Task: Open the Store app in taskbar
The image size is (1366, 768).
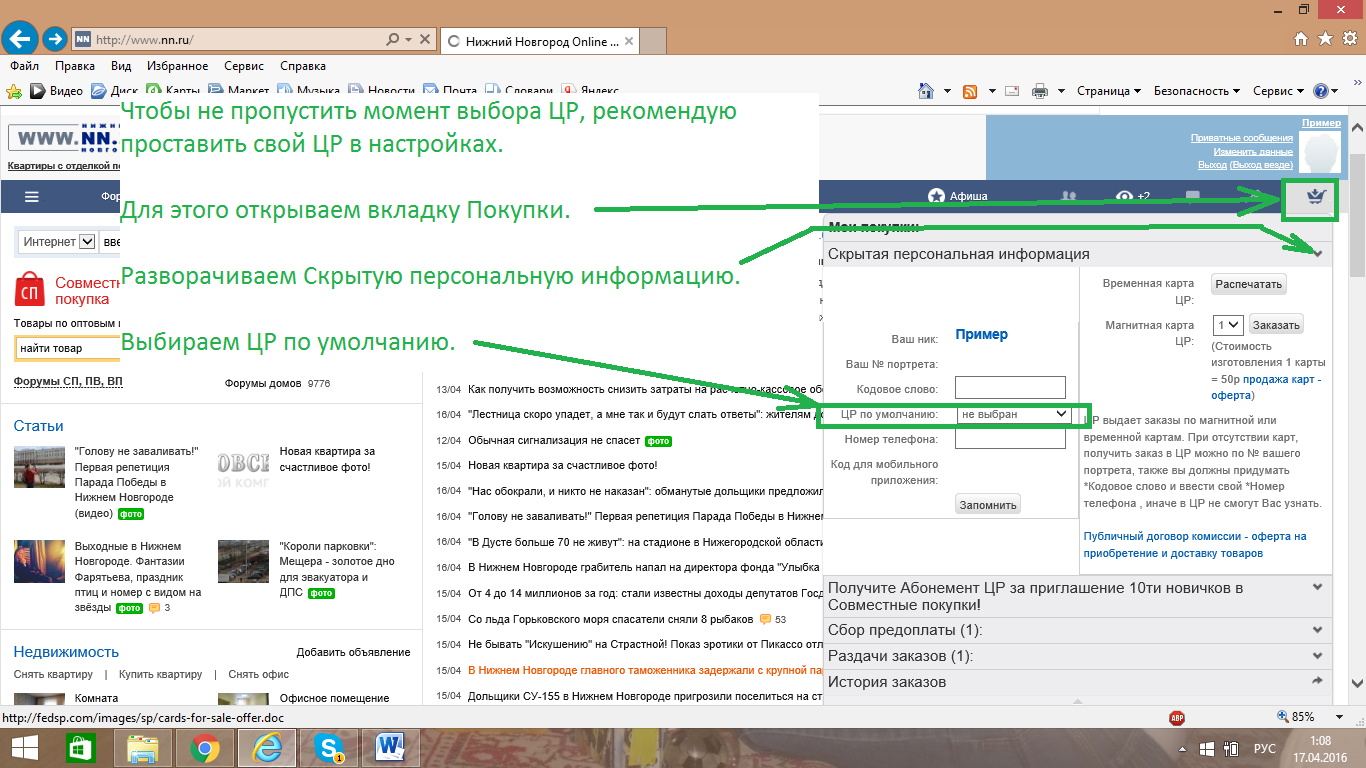Action: click(79, 748)
